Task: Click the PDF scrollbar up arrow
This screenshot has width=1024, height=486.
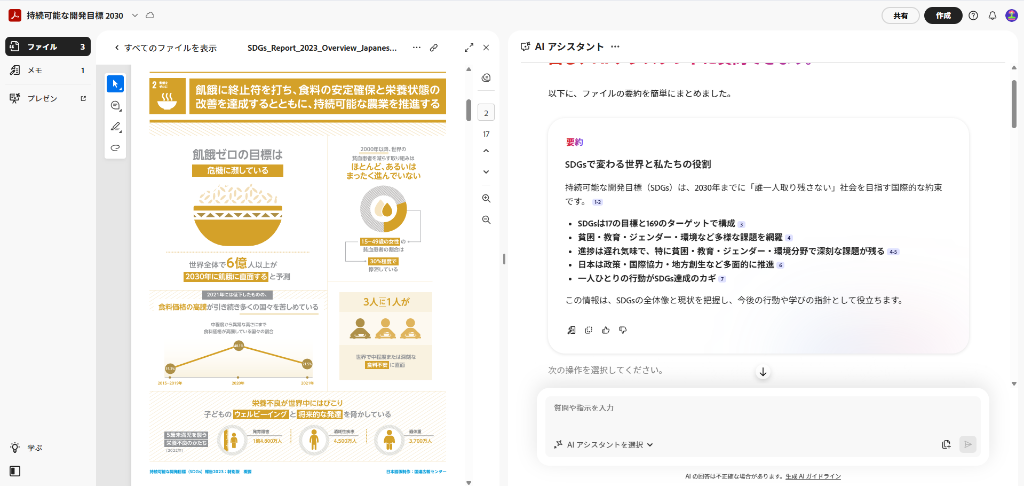Action: click(x=468, y=69)
